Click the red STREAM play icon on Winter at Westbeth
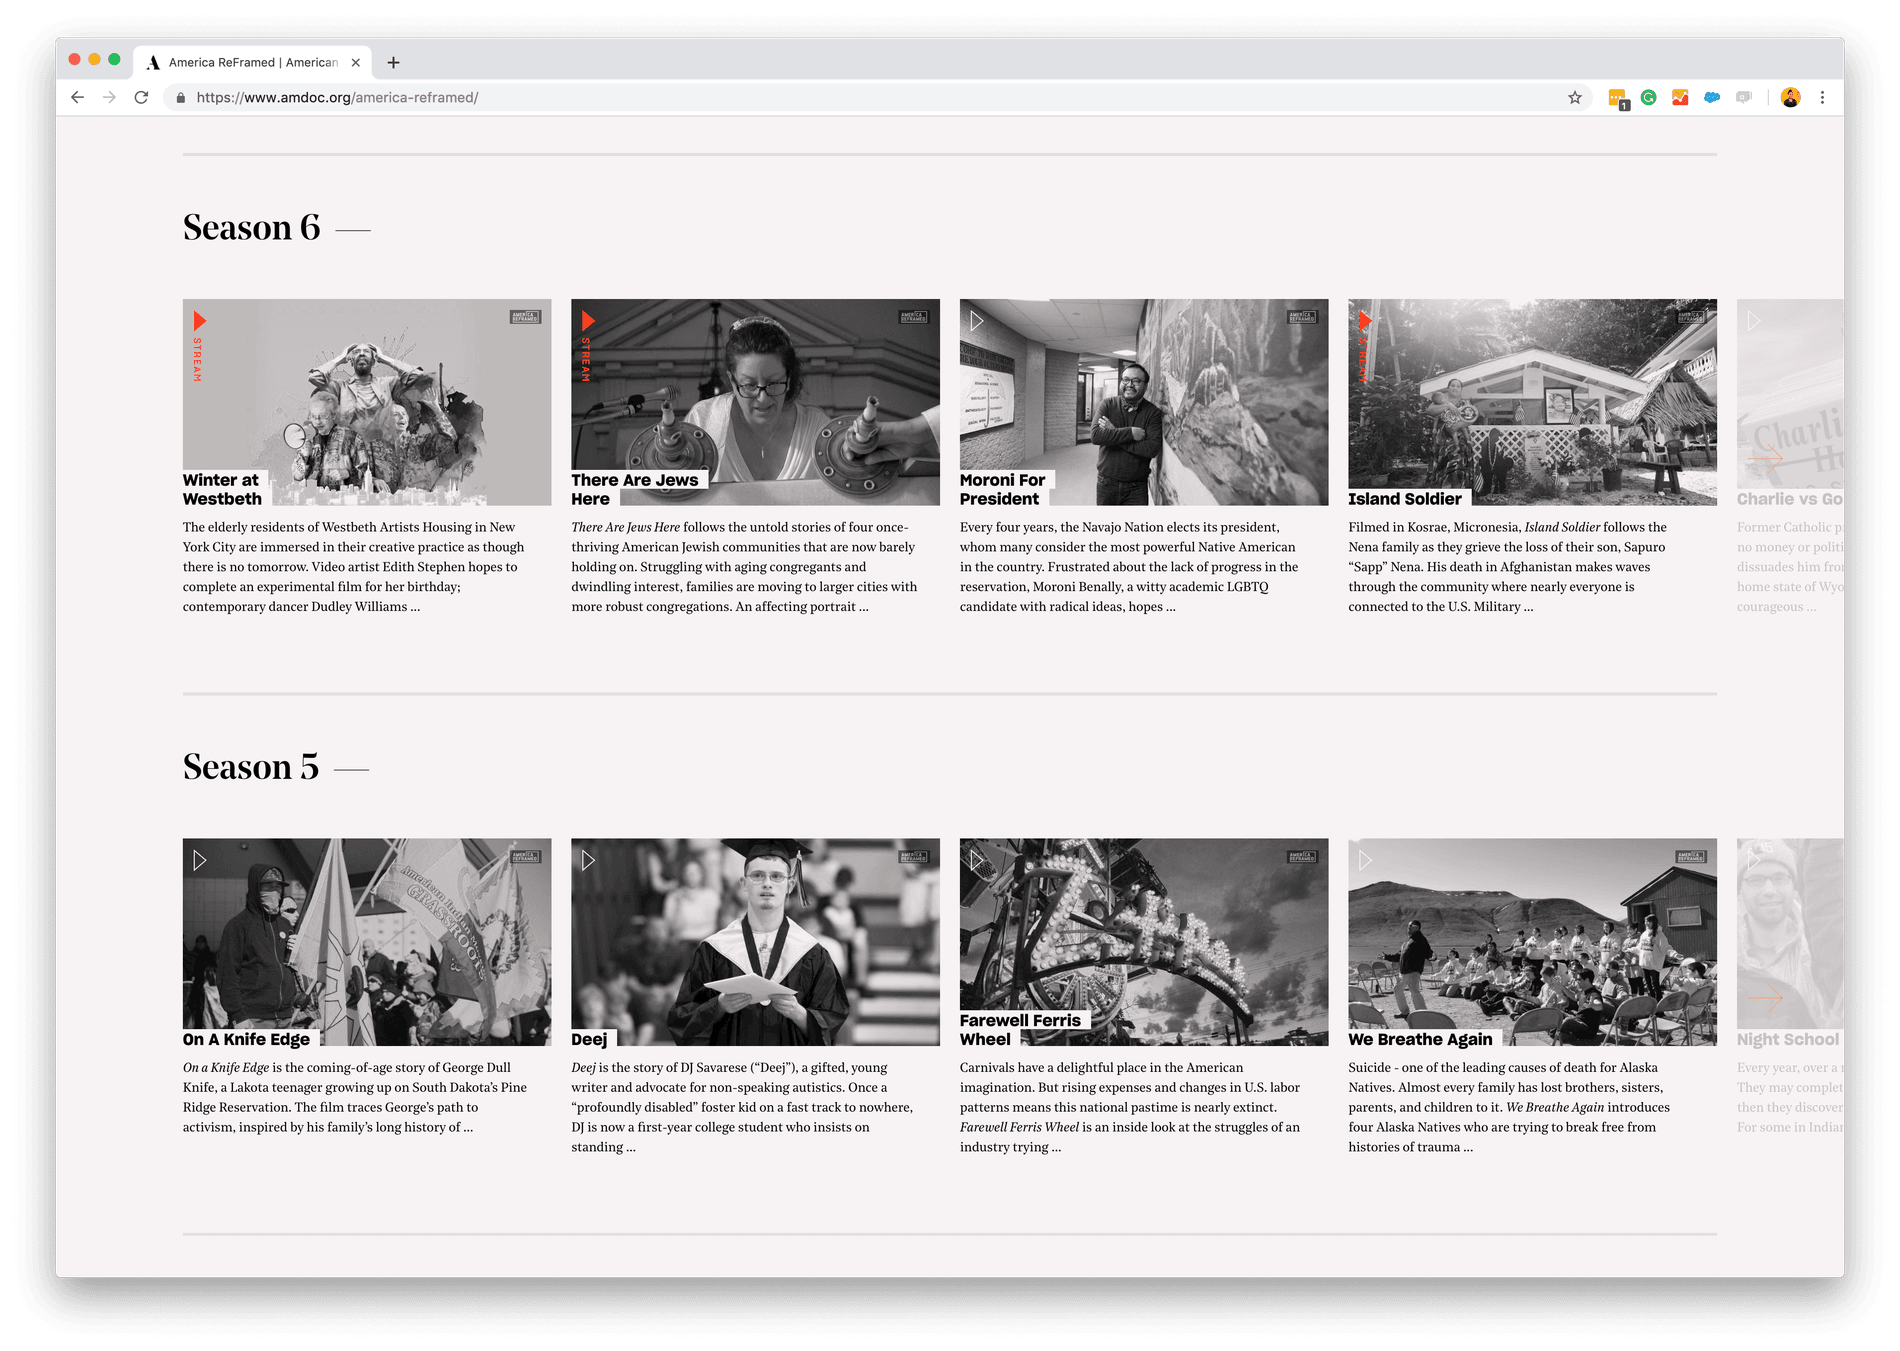 pos(201,320)
